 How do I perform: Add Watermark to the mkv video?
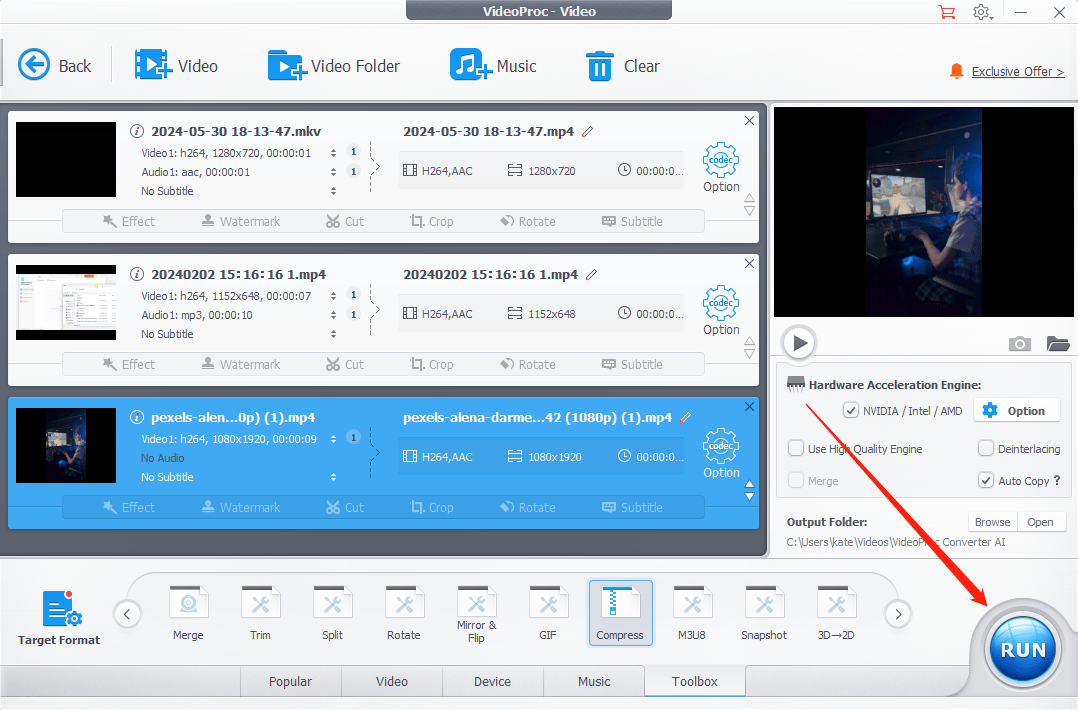coord(241,221)
